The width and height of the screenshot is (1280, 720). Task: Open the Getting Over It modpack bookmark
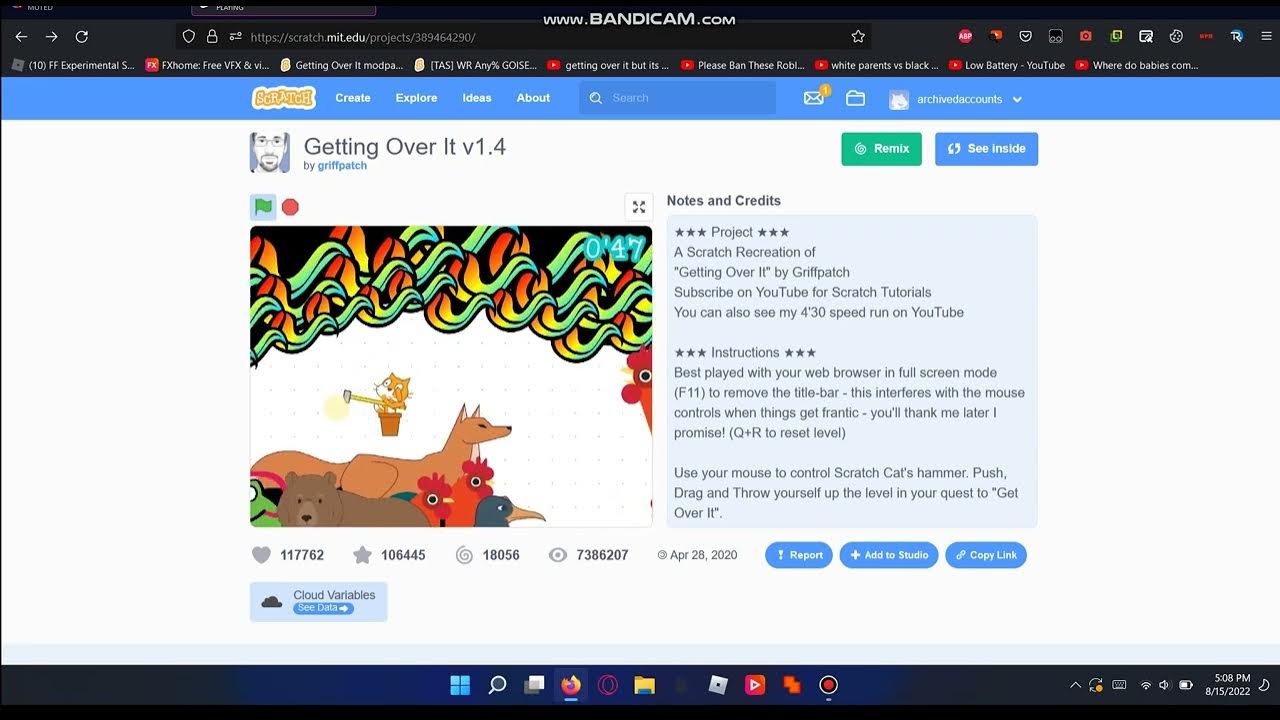[342, 65]
